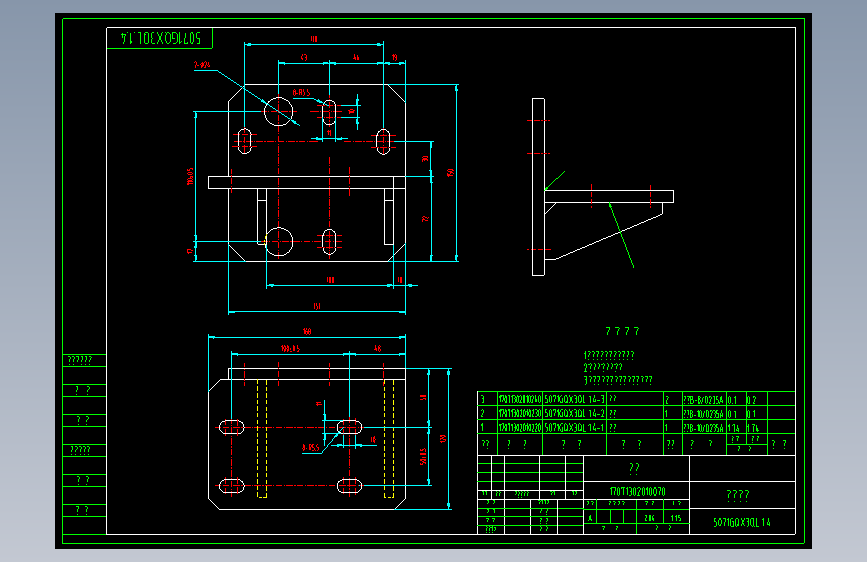This screenshot has height=562, width=867.
Task: Click the 151 overall width dimension
Action: tap(317, 306)
